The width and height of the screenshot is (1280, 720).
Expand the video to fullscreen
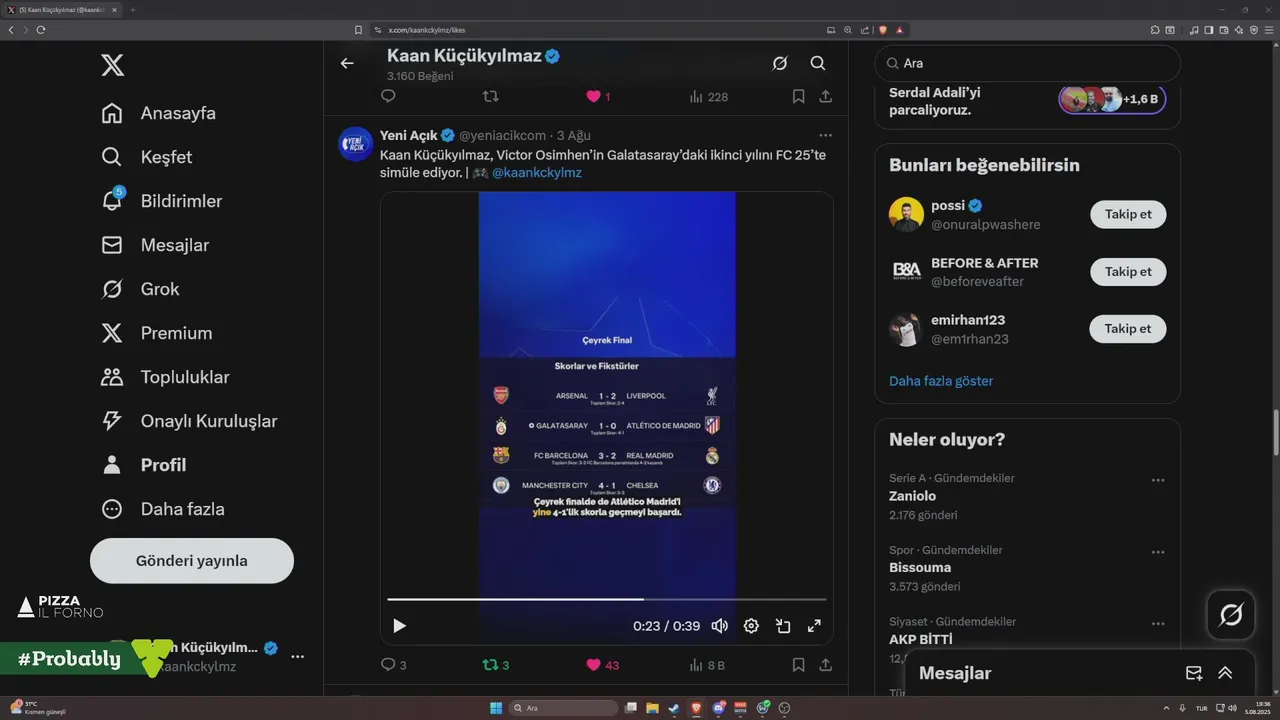(x=814, y=626)
